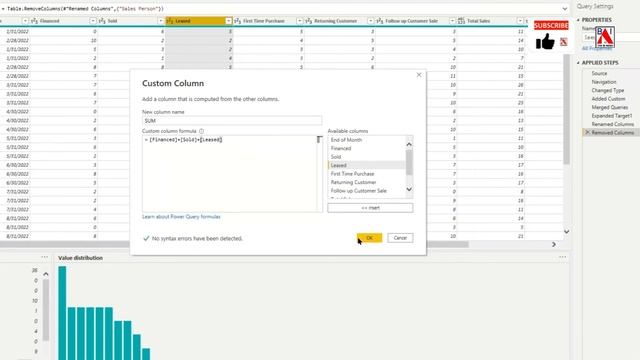Select Financed in Available columns list
The width and height of the screenshot is (640, 360).
point(341,149)
